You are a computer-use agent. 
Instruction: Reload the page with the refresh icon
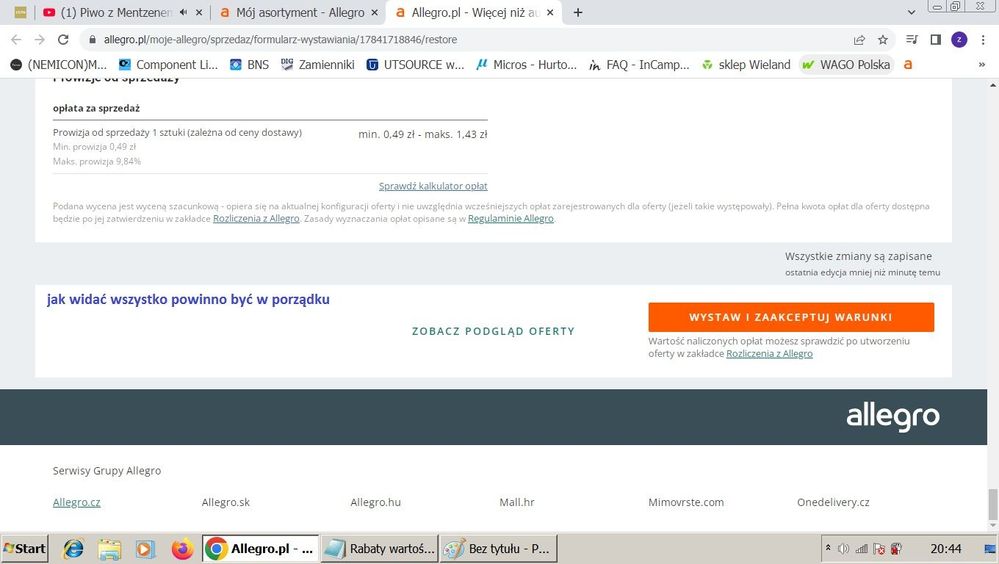point(63,40)
